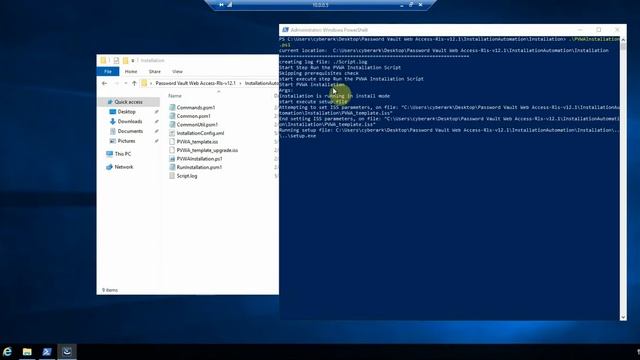
Task: Click the InstallationConfig.xml file icon
Action: point(172,133)
